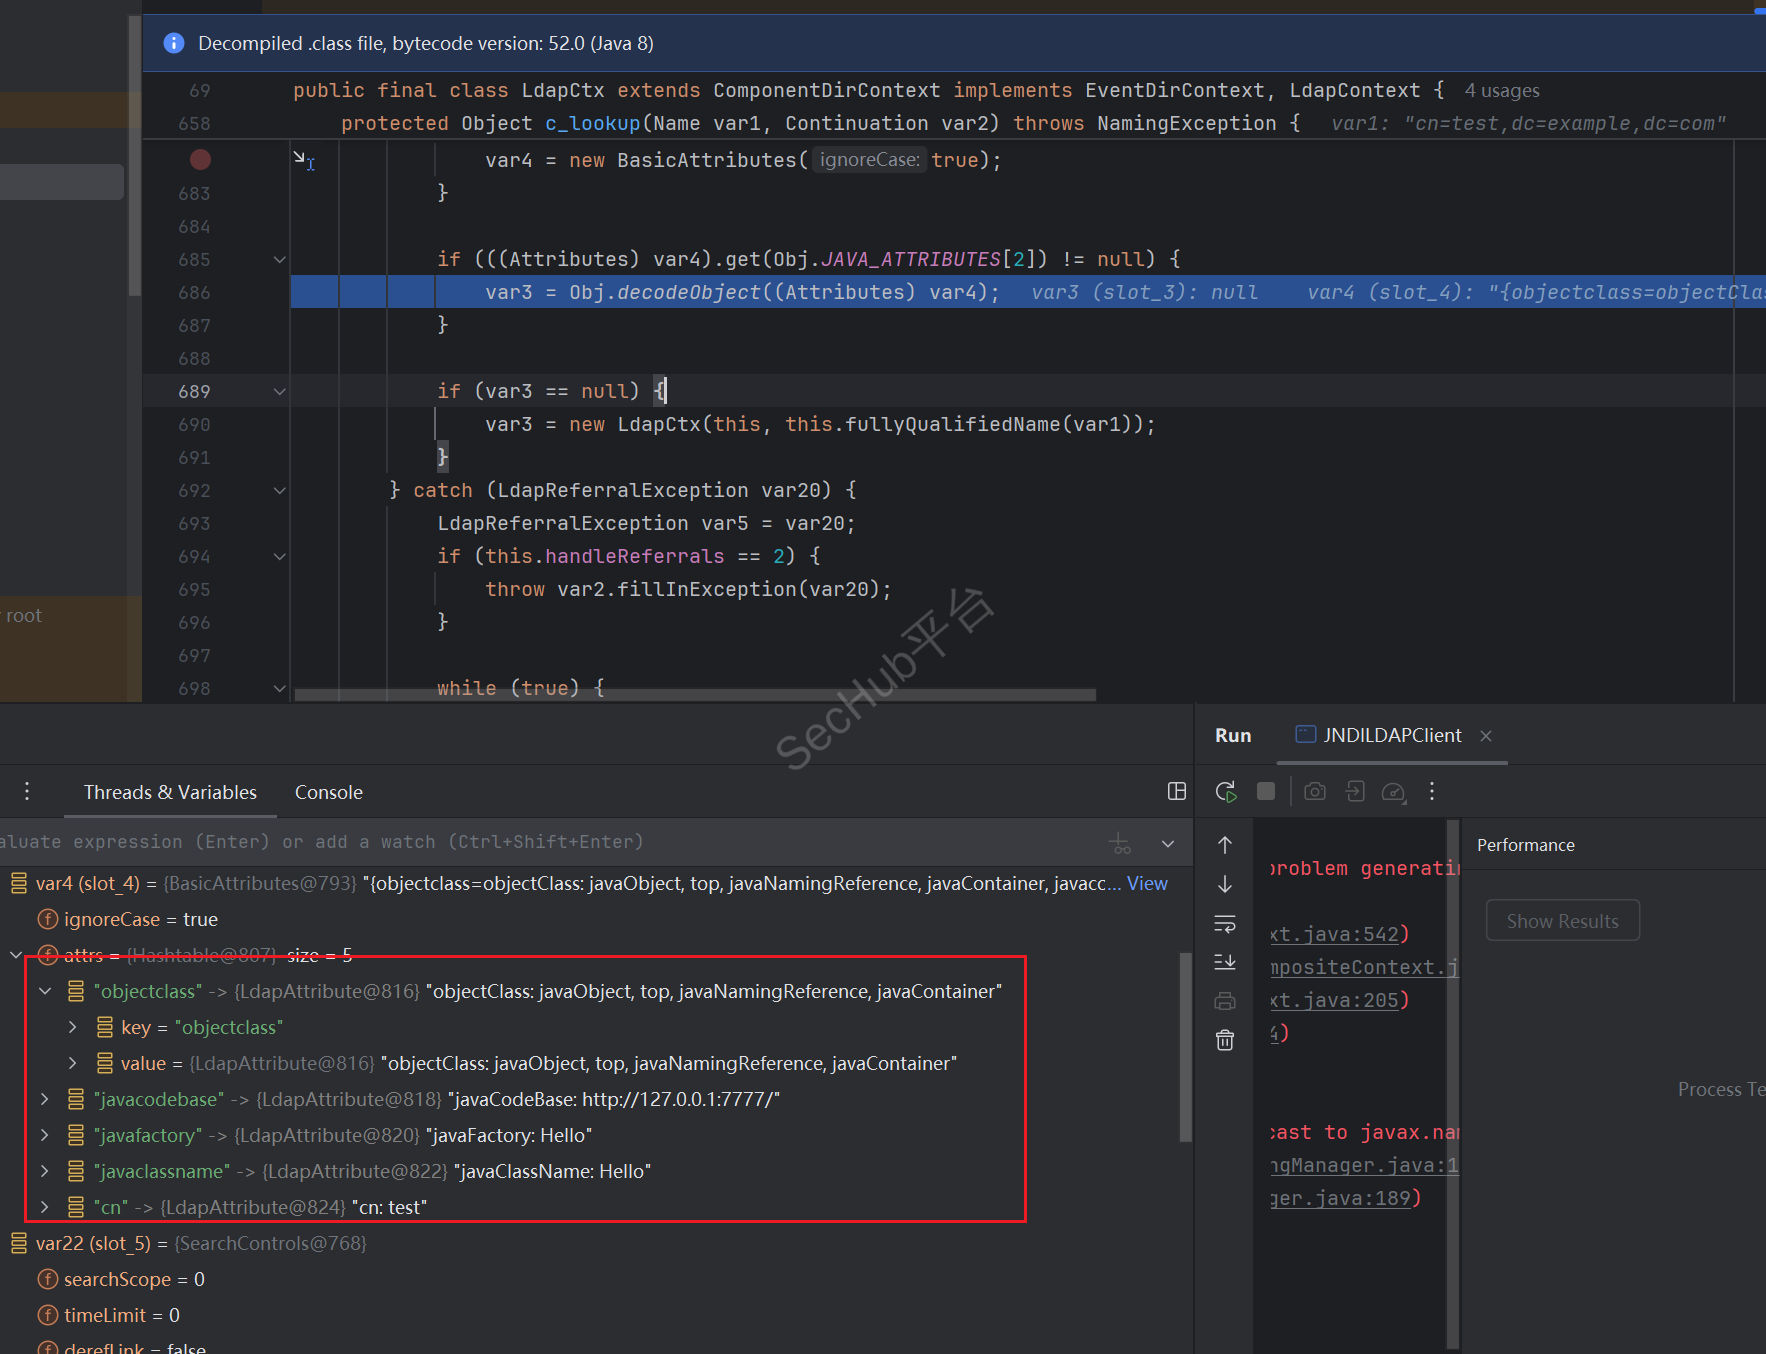Image resolution: width=1766 pixels, height=1354 pixels.
Task: Toggle soft-wrap in Run console
Action: tap(1225, 923)
